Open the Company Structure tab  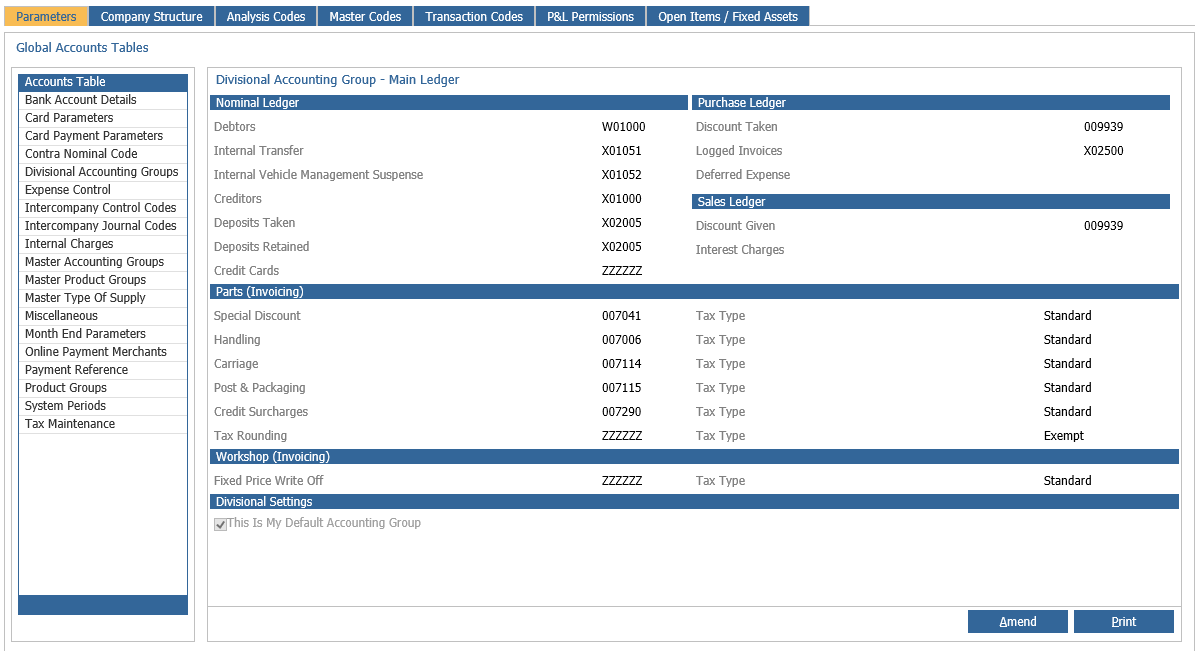pyautogui.click(x=151, y=16)
